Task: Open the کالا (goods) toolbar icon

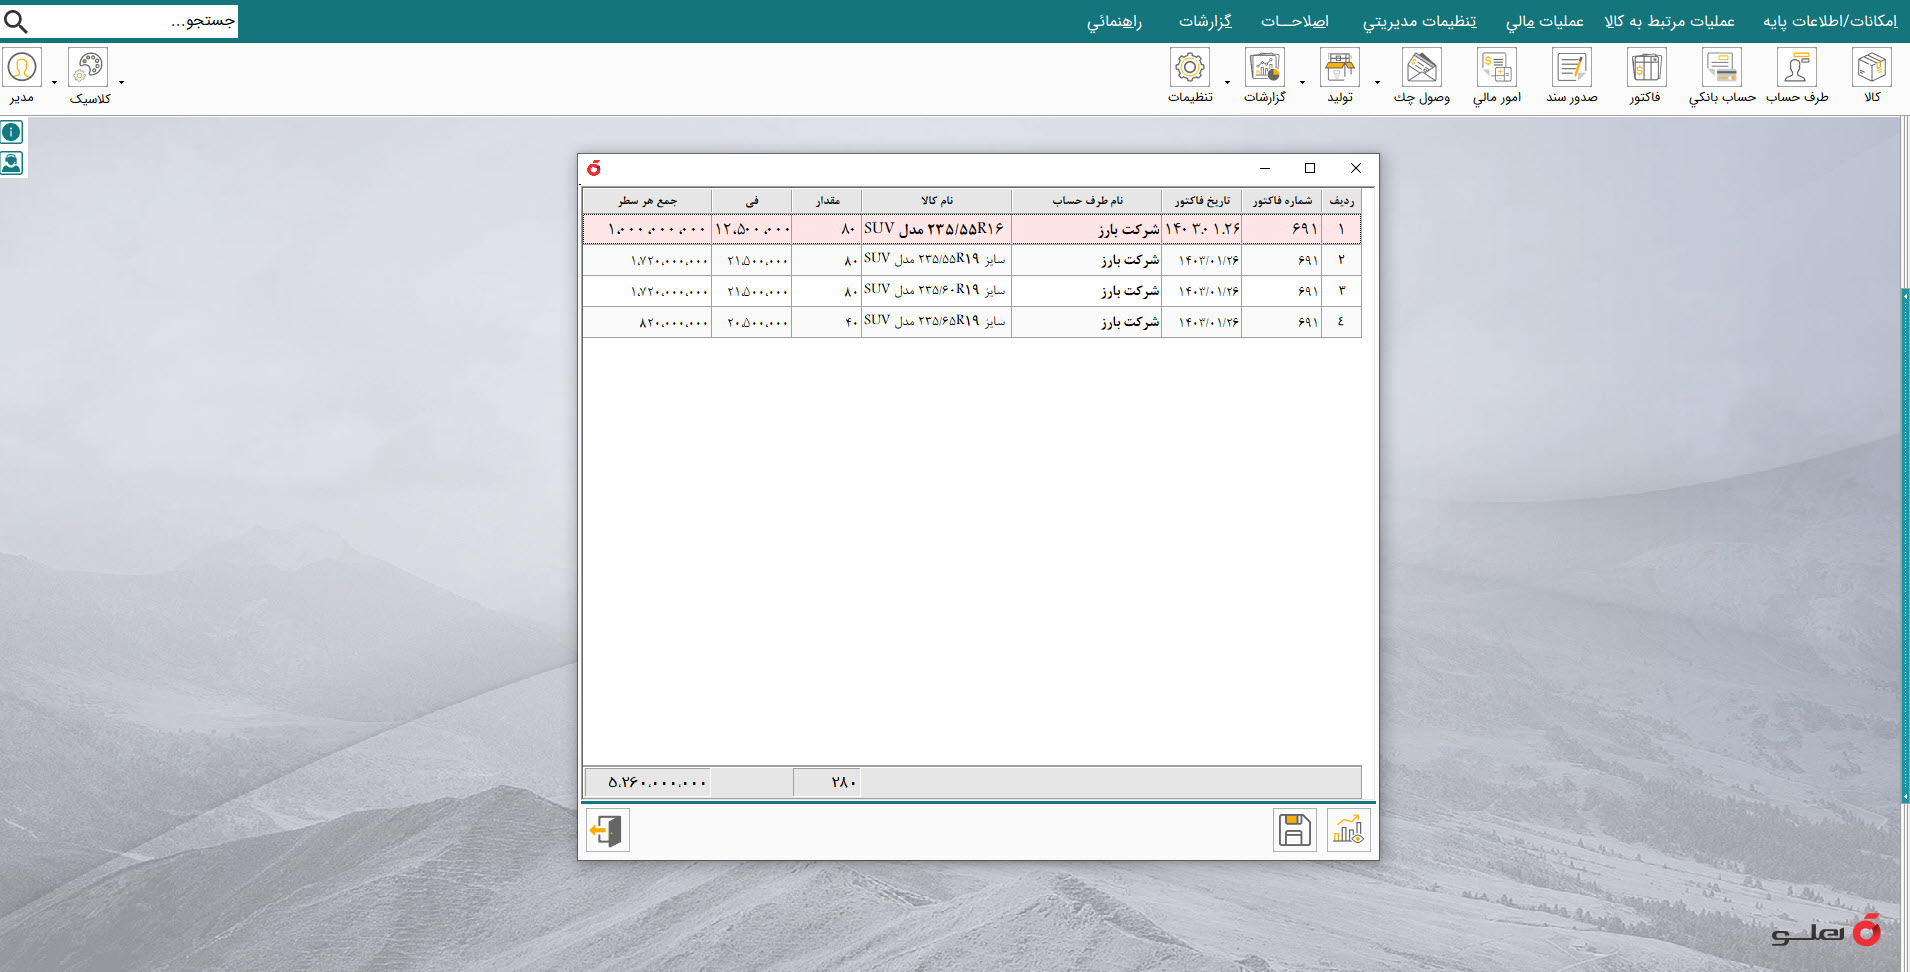Action: click(x=1871, y=69)
